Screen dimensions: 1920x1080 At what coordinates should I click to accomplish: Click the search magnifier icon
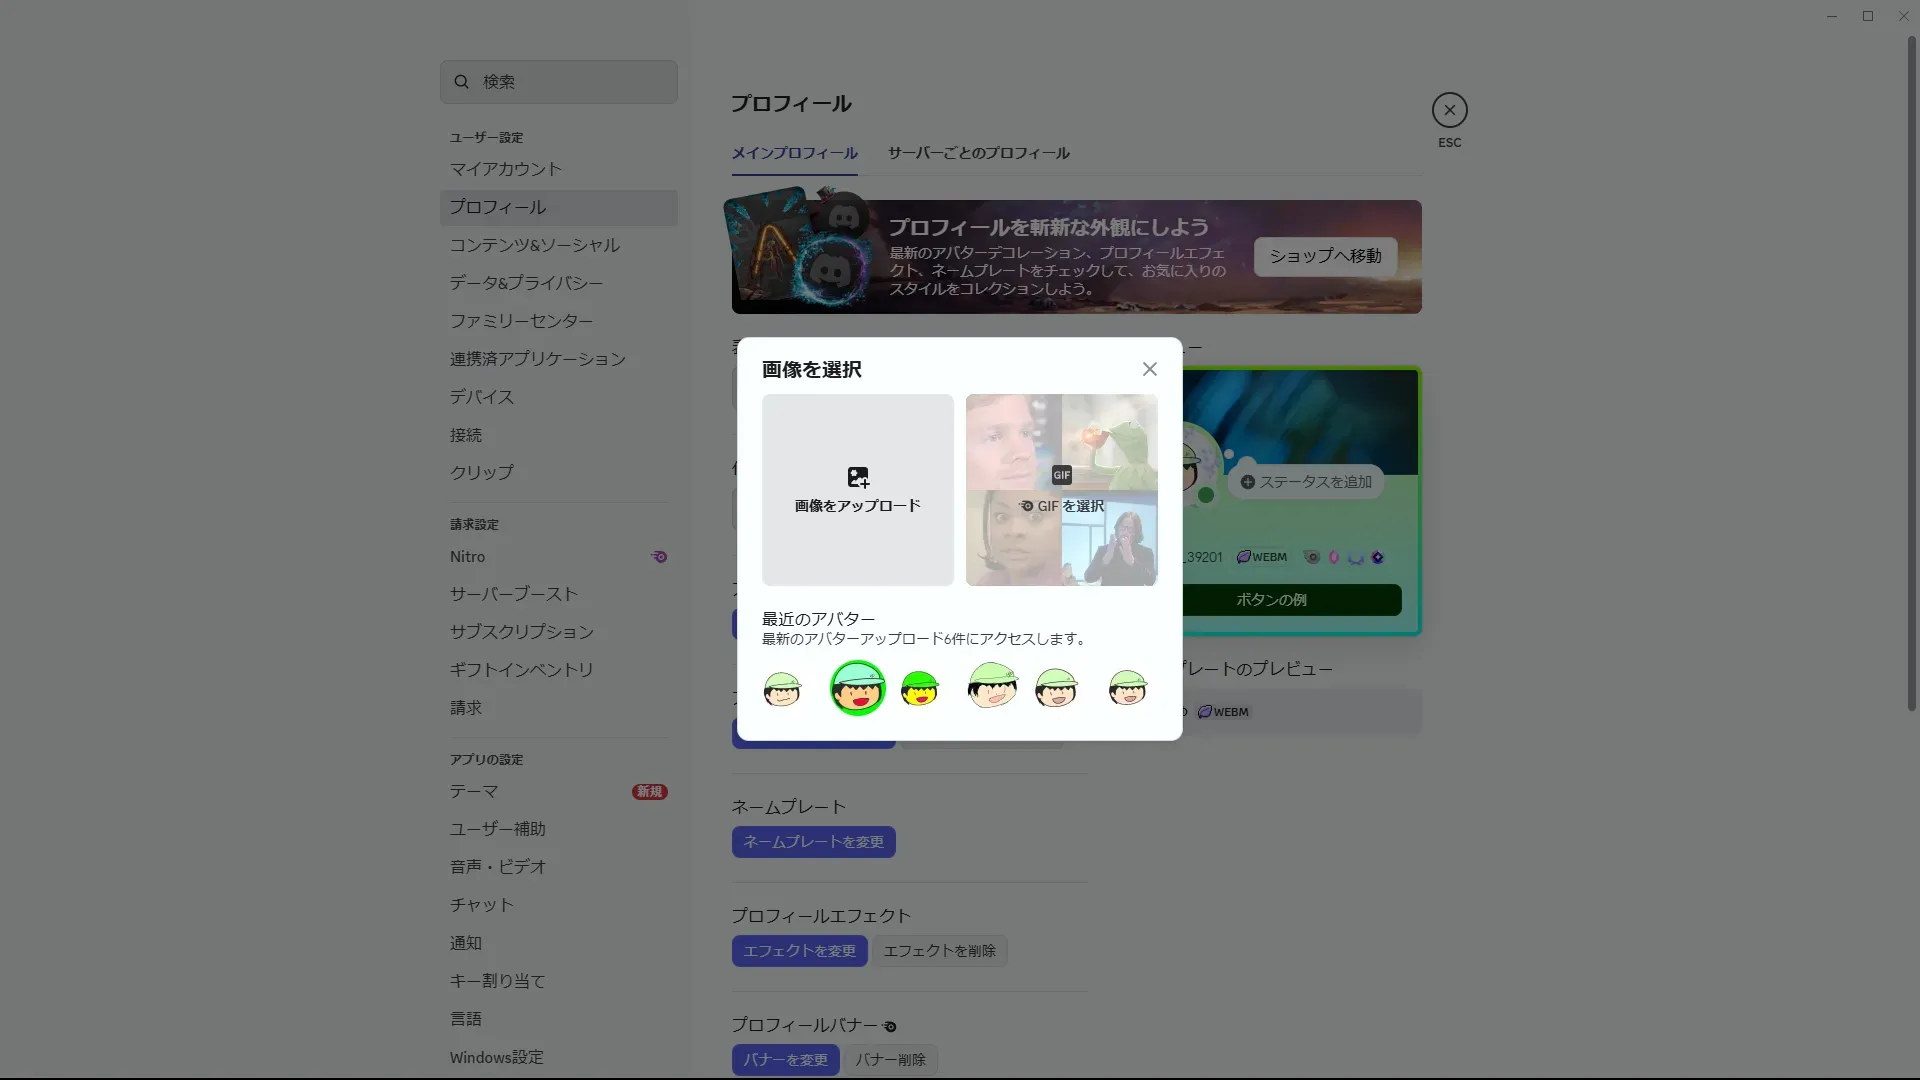(461, 82)
